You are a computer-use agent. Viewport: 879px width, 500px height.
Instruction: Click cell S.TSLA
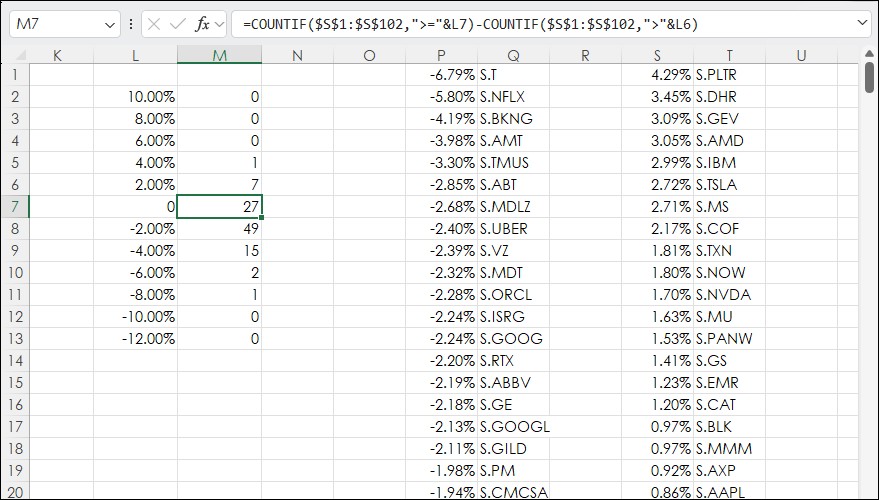click(729, 184)
